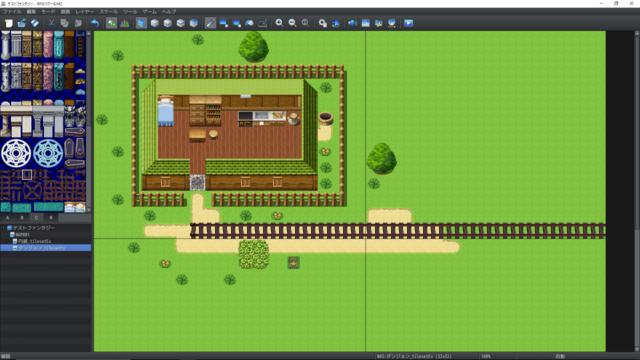Select the Pencil drawing tool
The height and width of the screenshot is (360, 640).
click(210, 23)
